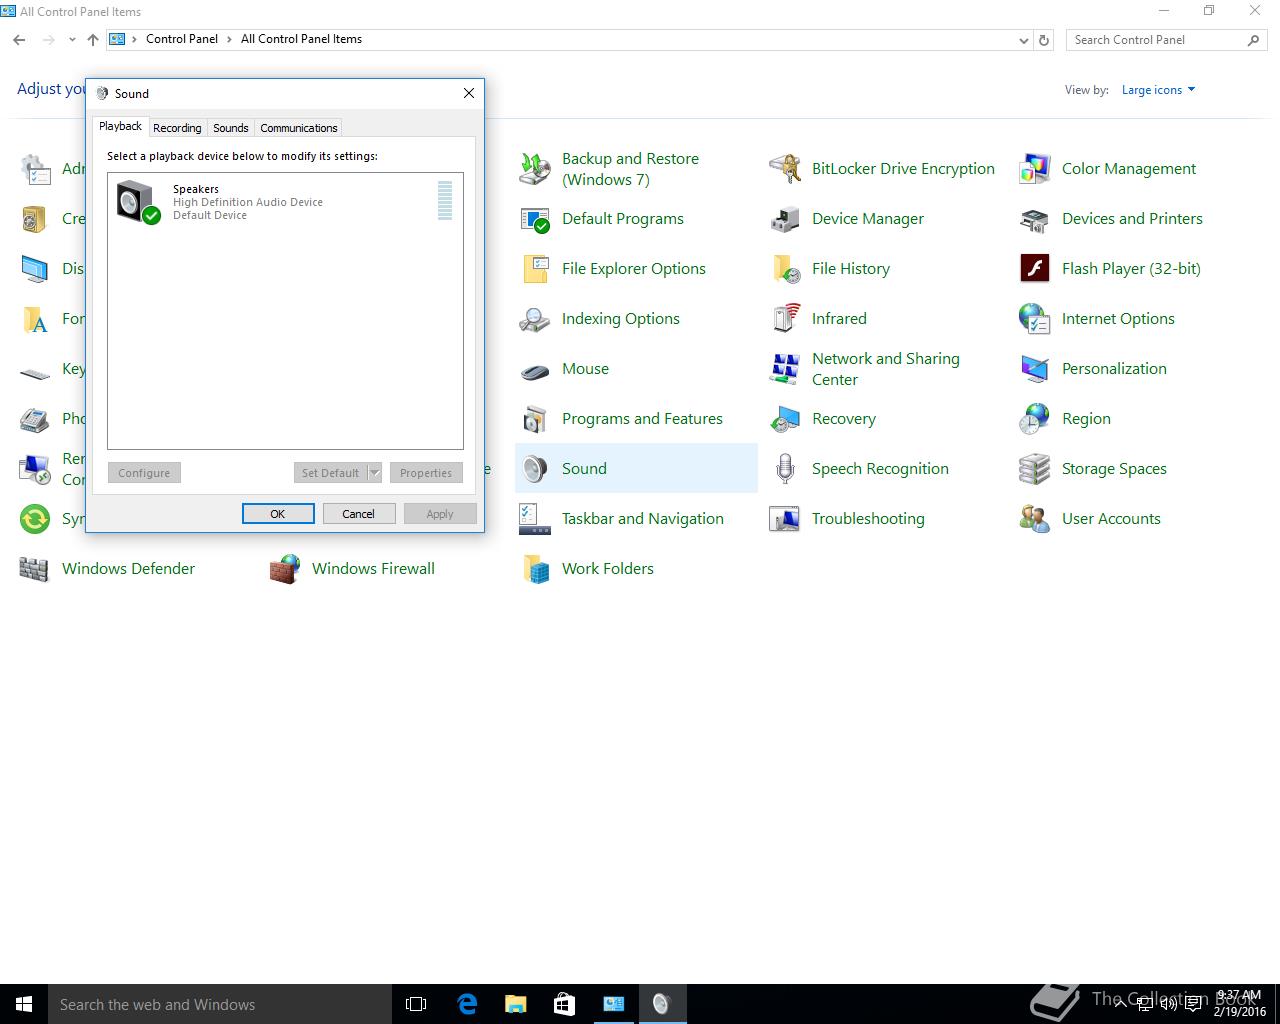This screenshot has width=1280, height=1024.
Task: Open the BitLocker Drive Encryption icon
Action: (785, 169)
